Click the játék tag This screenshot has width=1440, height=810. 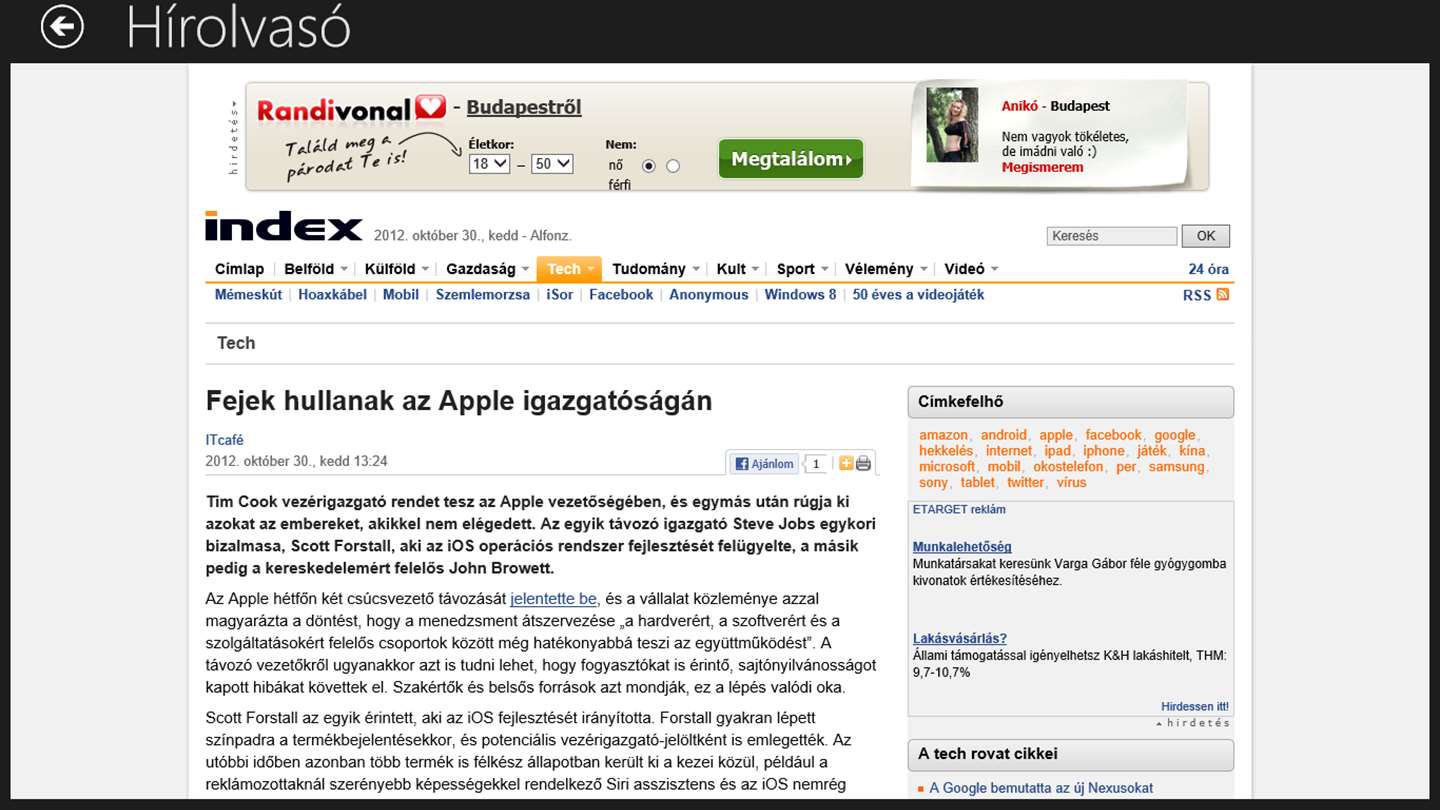pos(1151,451)
